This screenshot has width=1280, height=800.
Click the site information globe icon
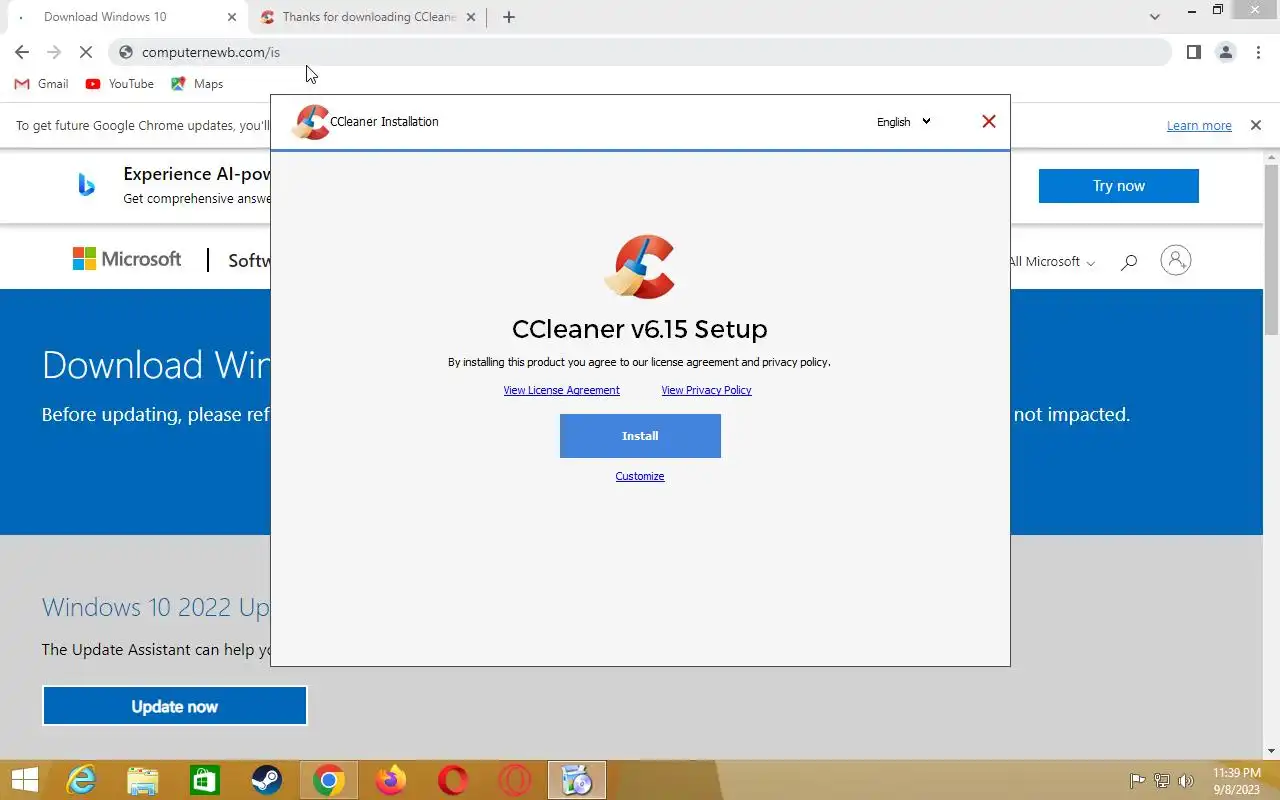(126, 52)
